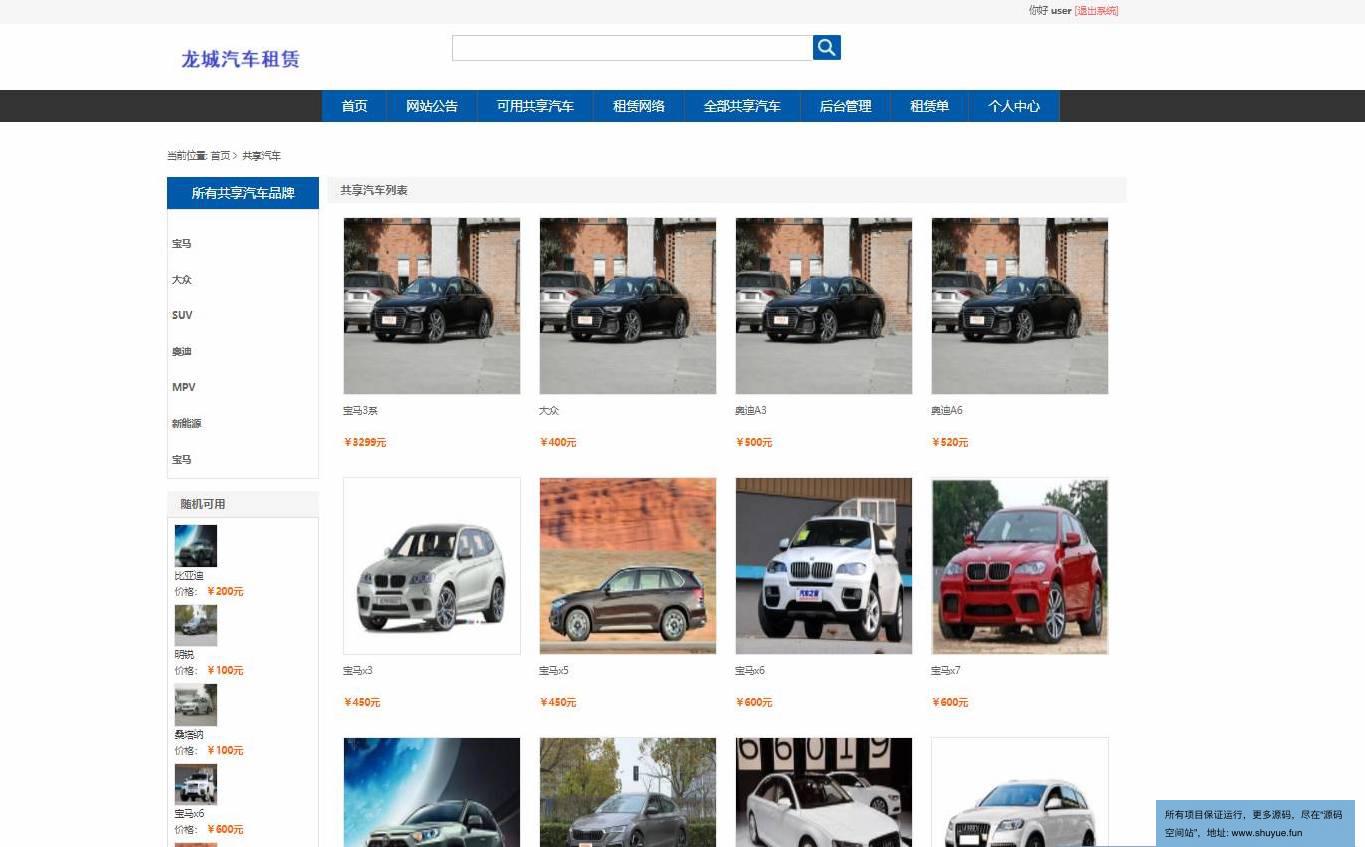Click the 宝马3系 title text
Screen dimensions: 1365x847
click(360, 411)
